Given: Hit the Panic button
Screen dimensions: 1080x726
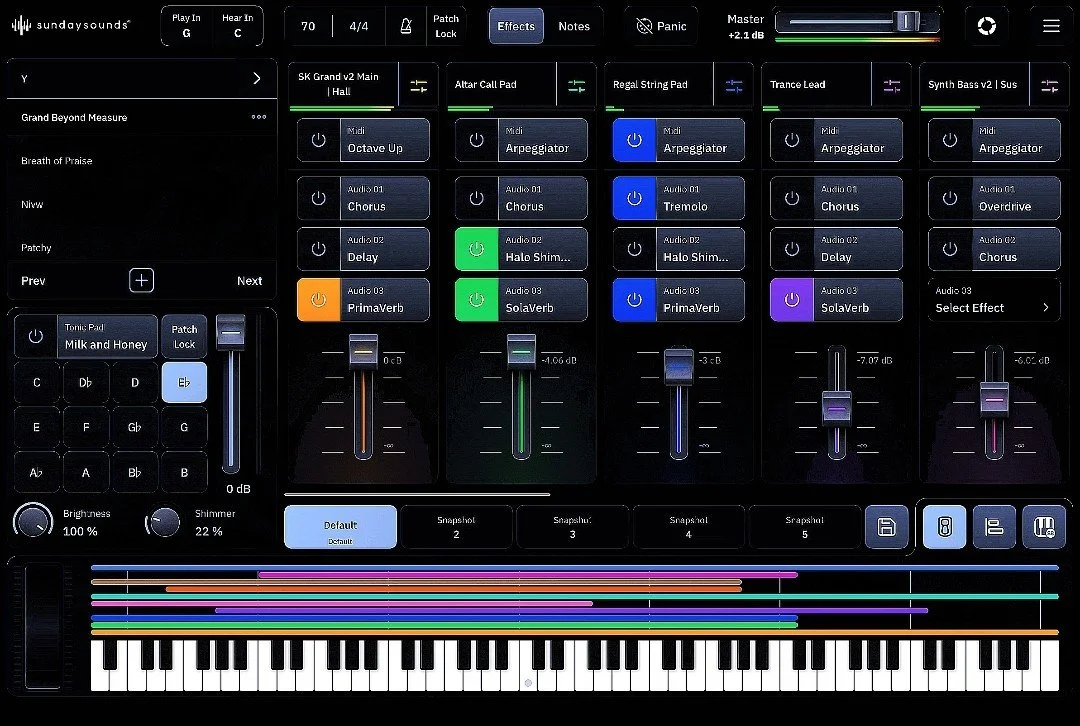Looking at the screenshot, I should coord(661,26).
